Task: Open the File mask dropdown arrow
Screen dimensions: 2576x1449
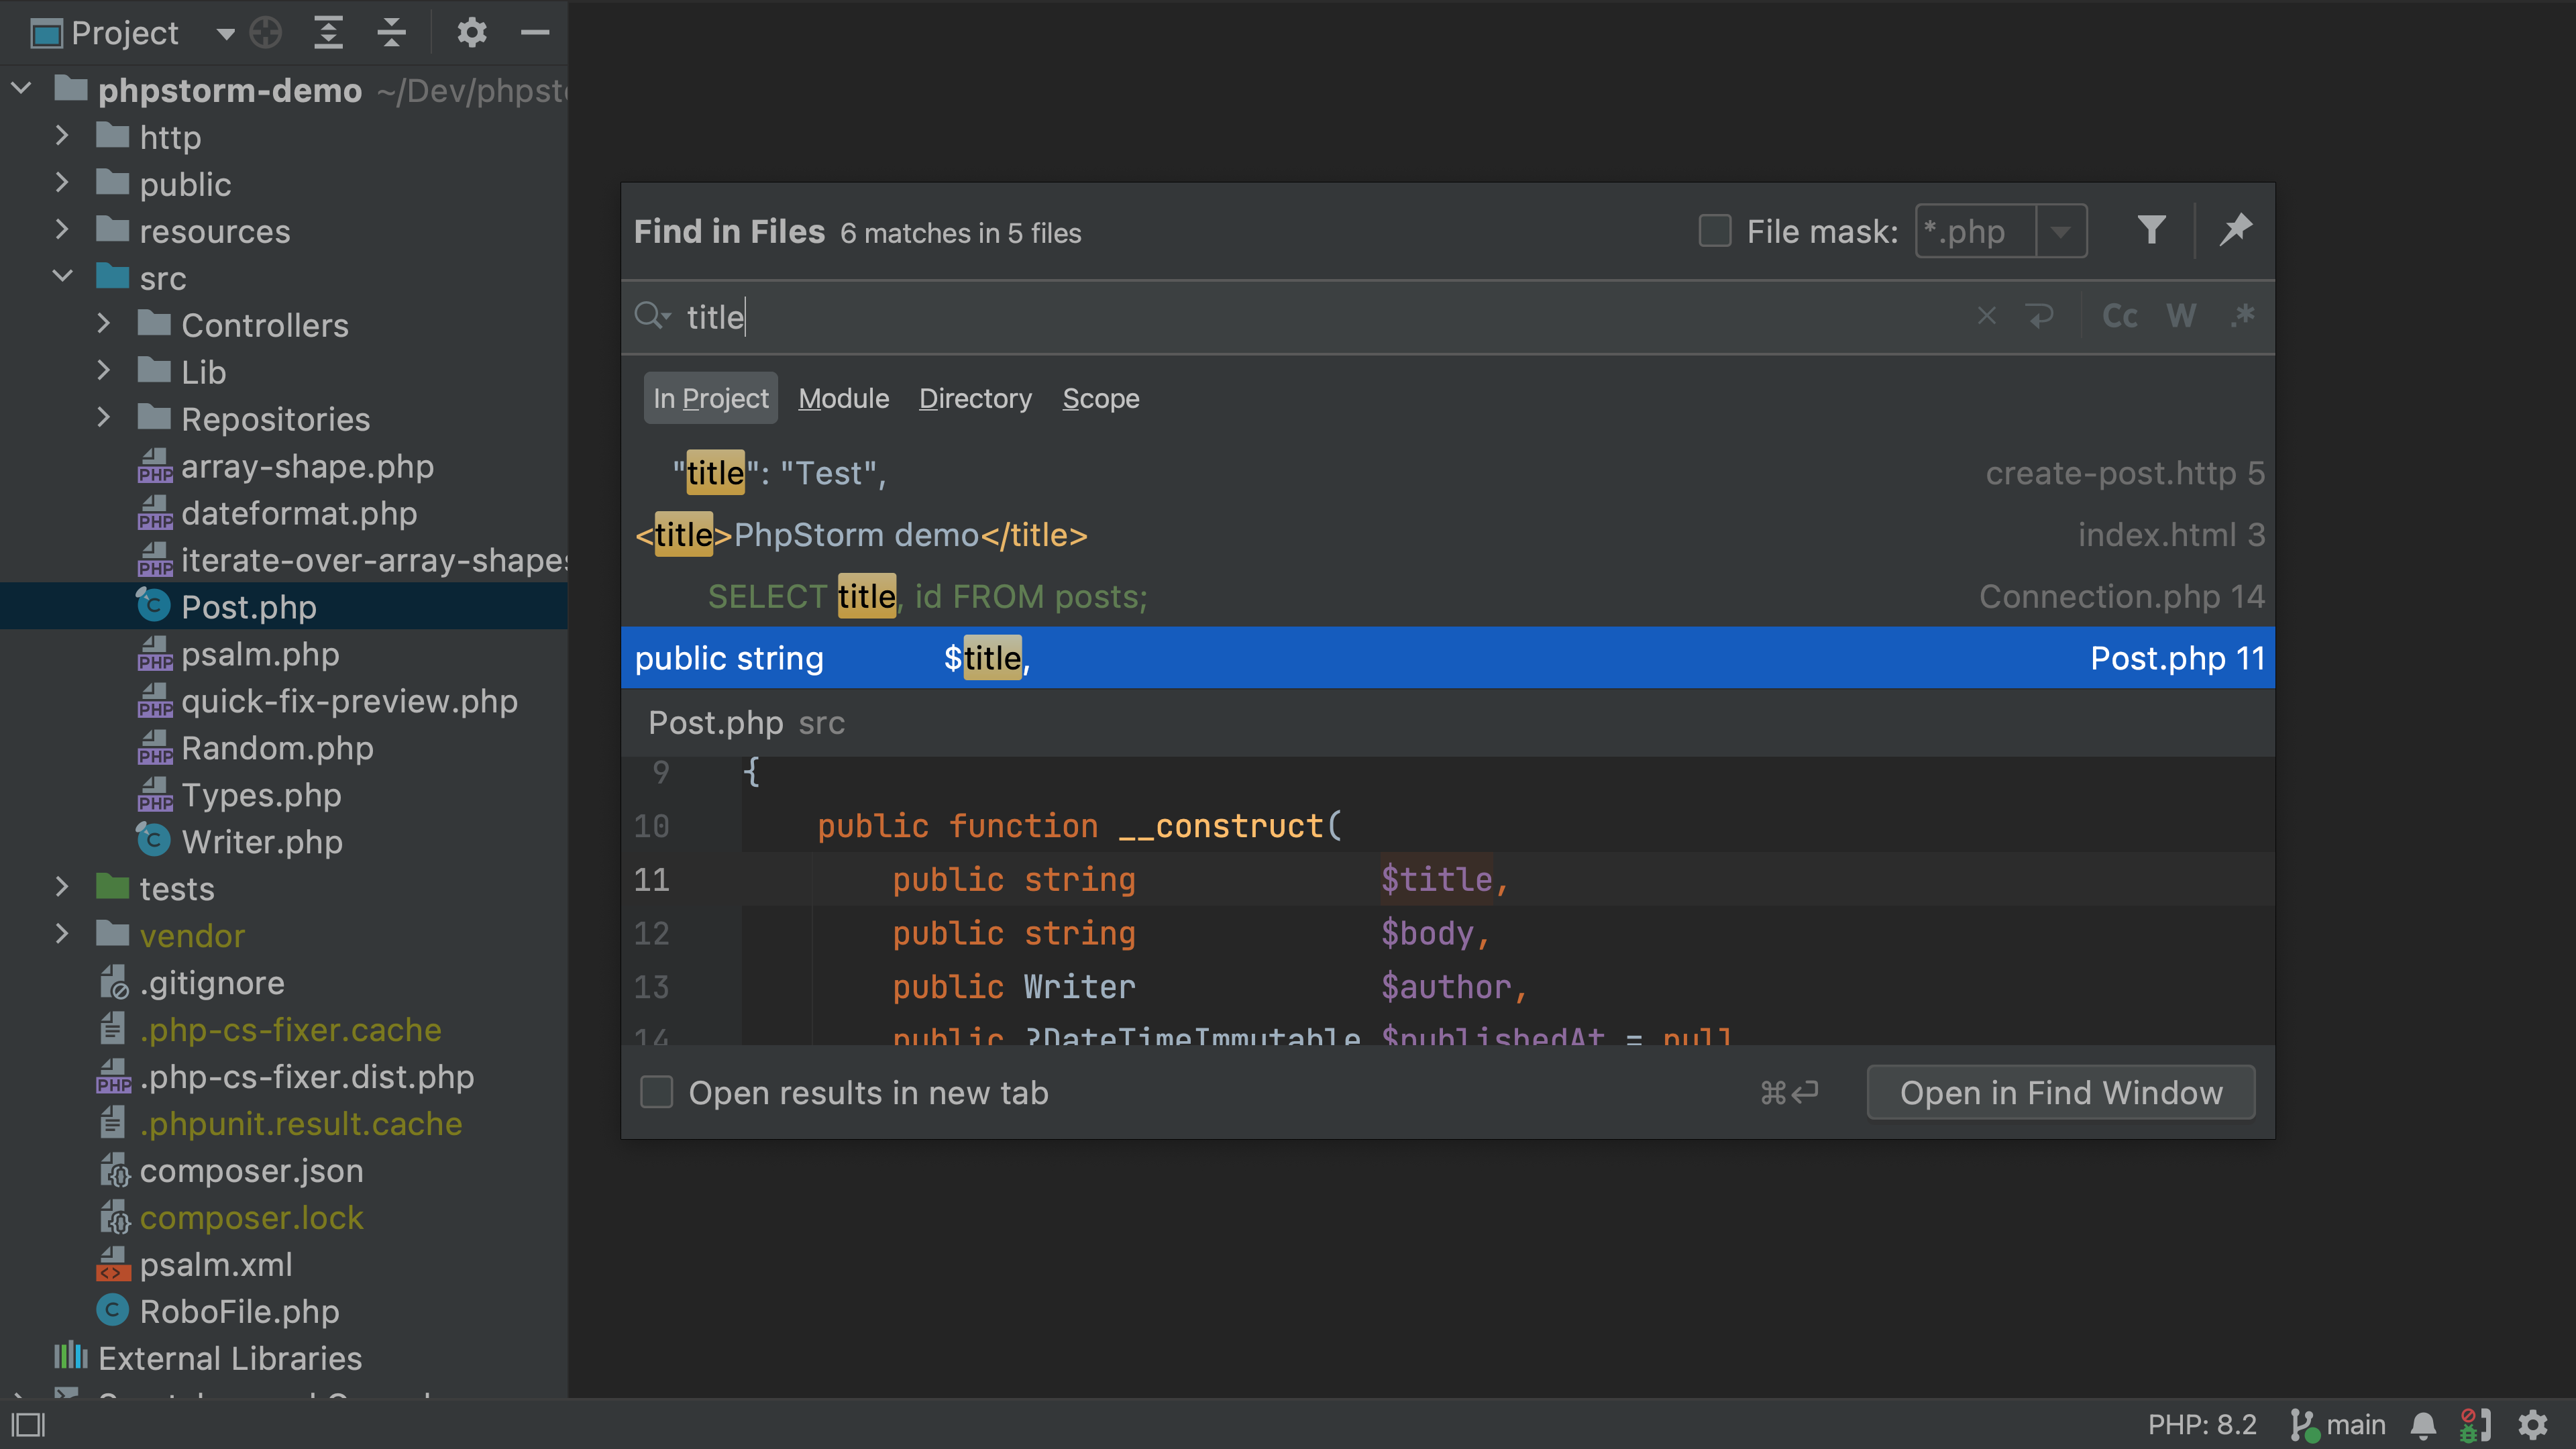Action: (x=2061, y=232)
